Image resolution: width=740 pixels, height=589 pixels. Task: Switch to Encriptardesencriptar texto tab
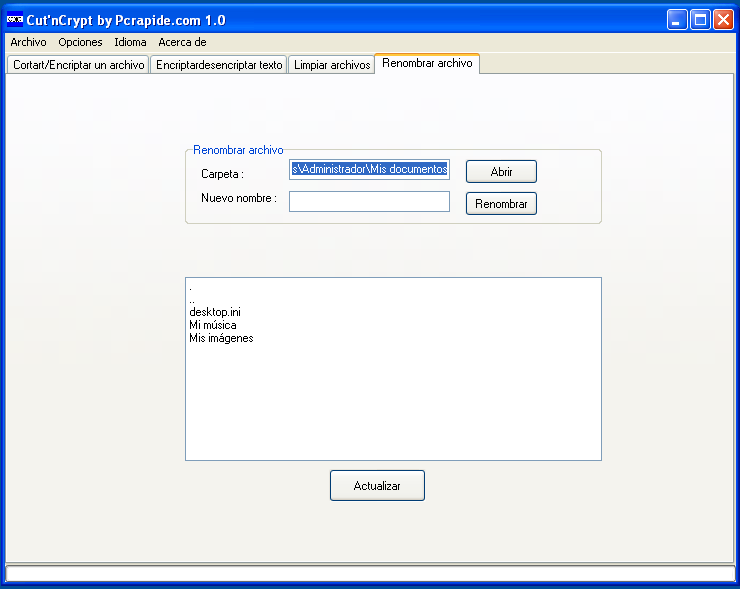(219, 65)
